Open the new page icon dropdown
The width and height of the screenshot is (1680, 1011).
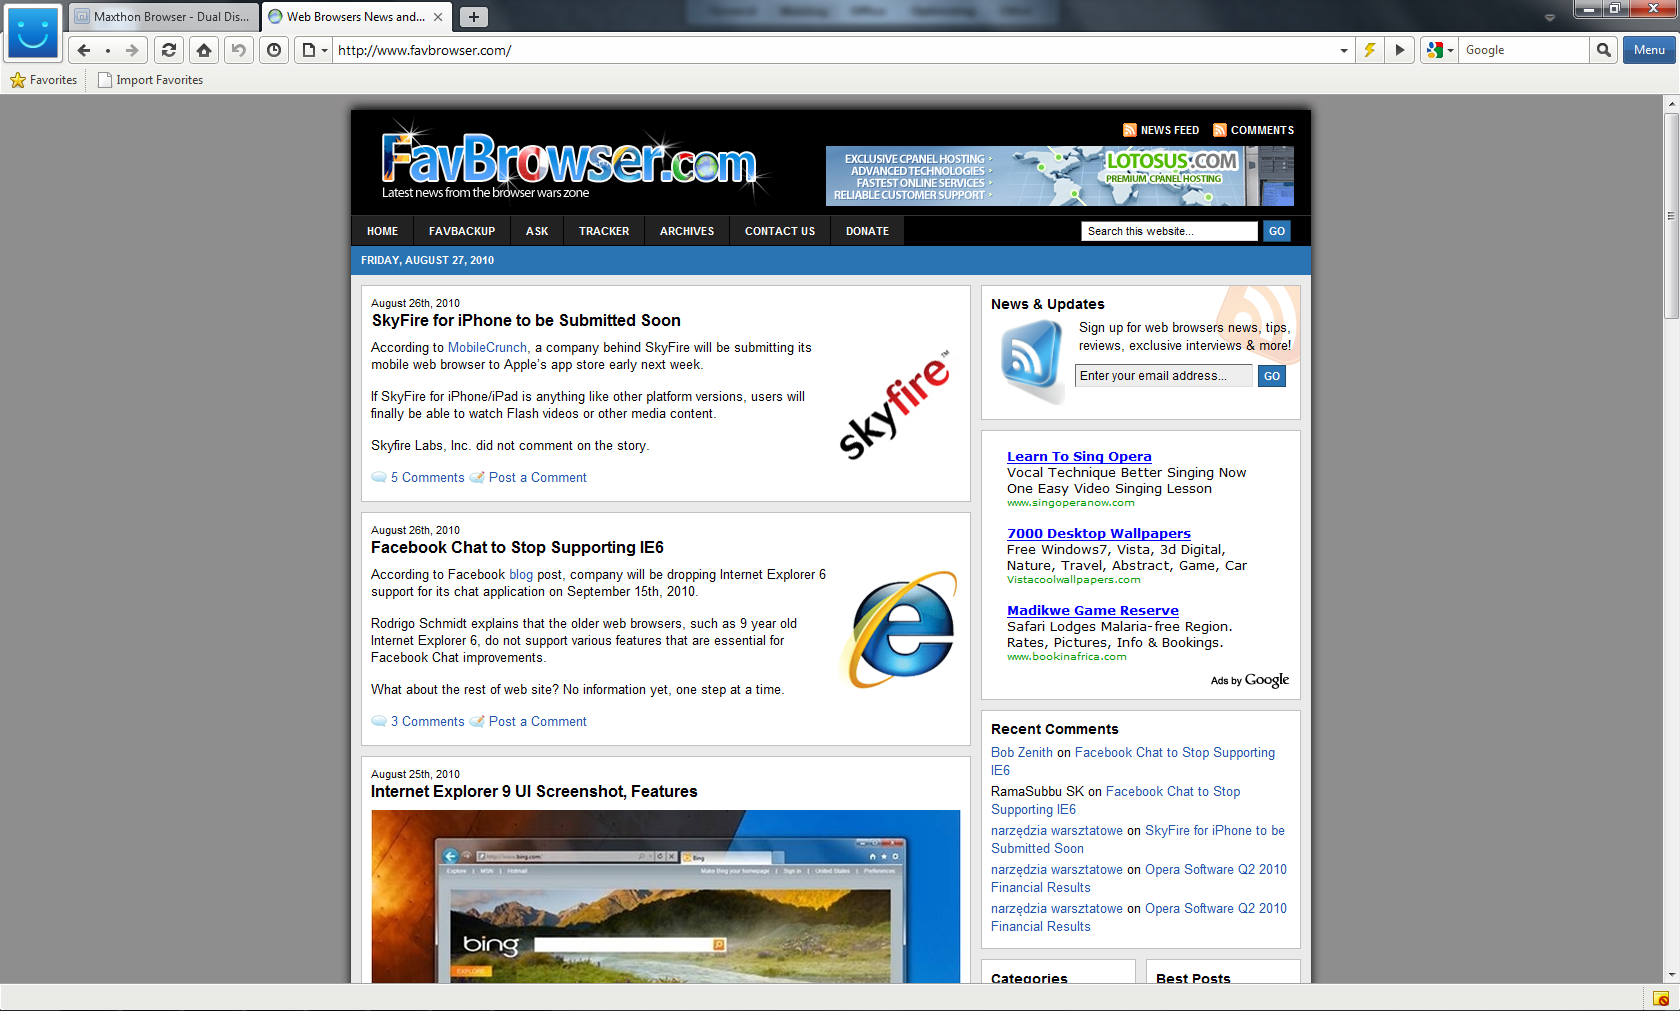point(314,50)
